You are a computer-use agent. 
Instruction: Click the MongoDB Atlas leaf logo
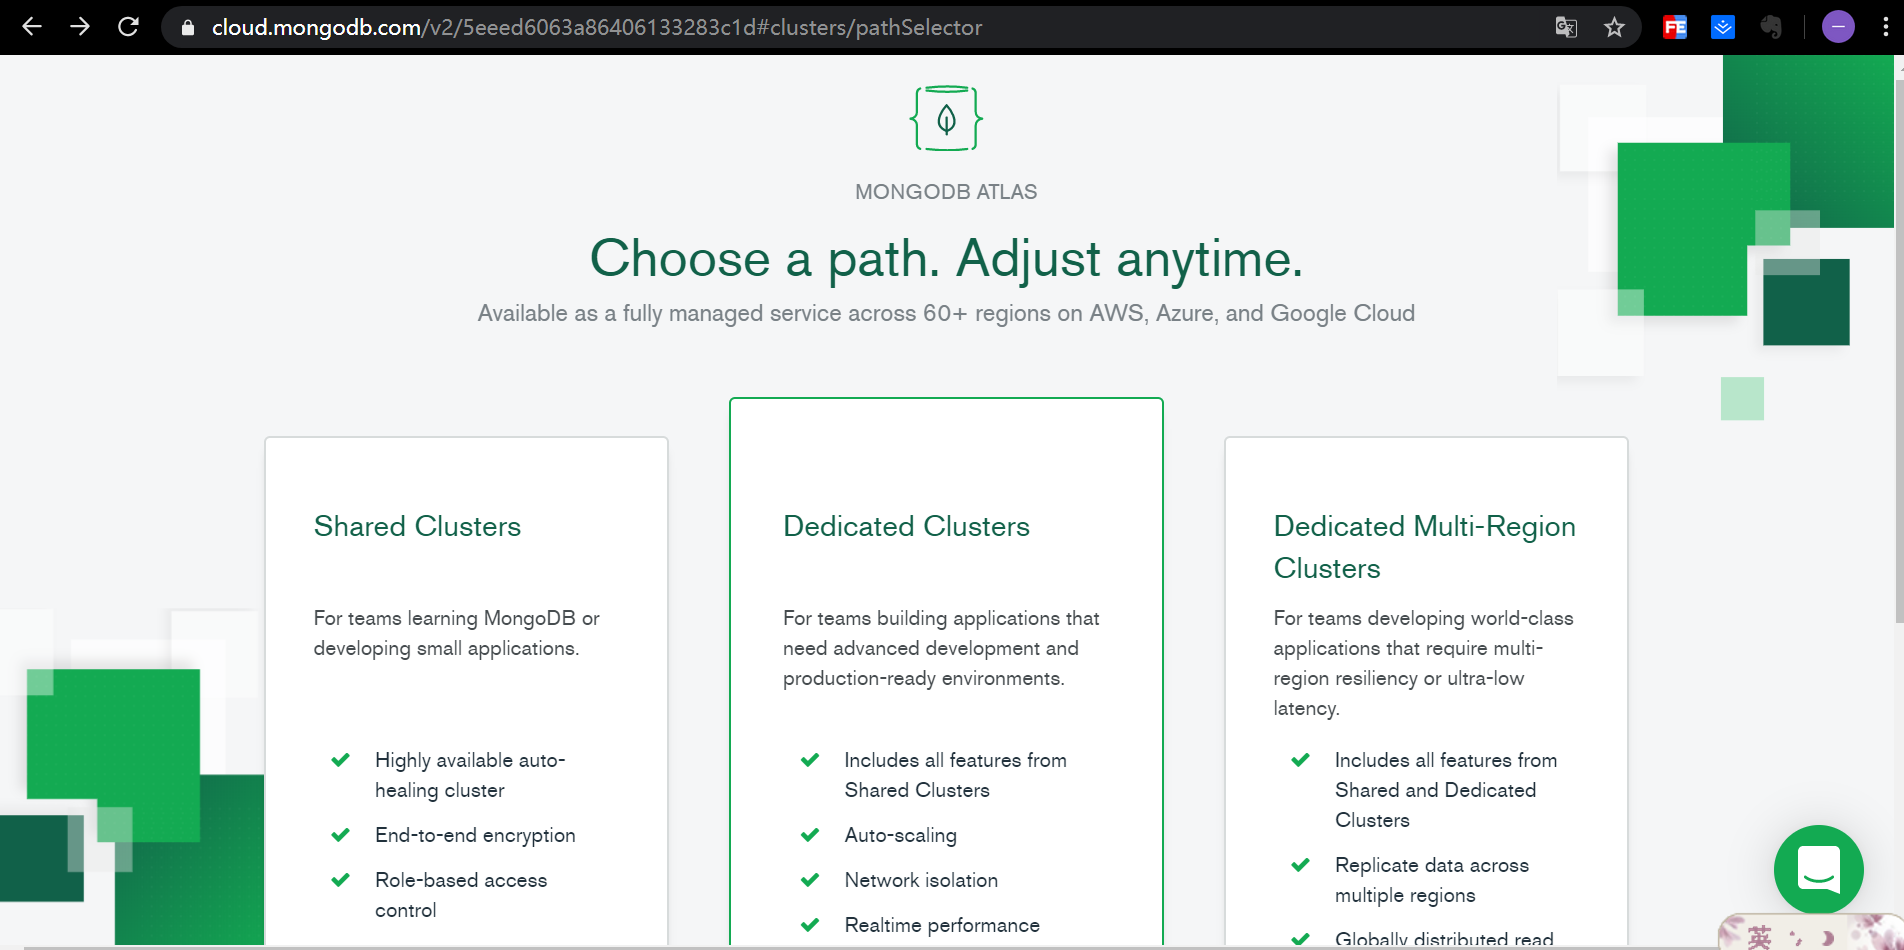click(946, 119)
